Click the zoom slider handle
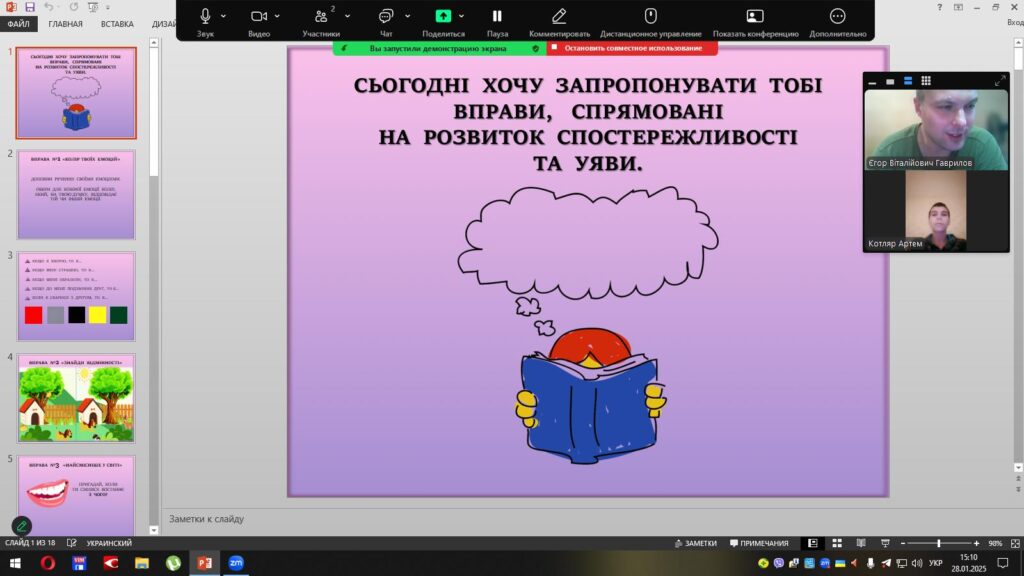 click(938, 543)
